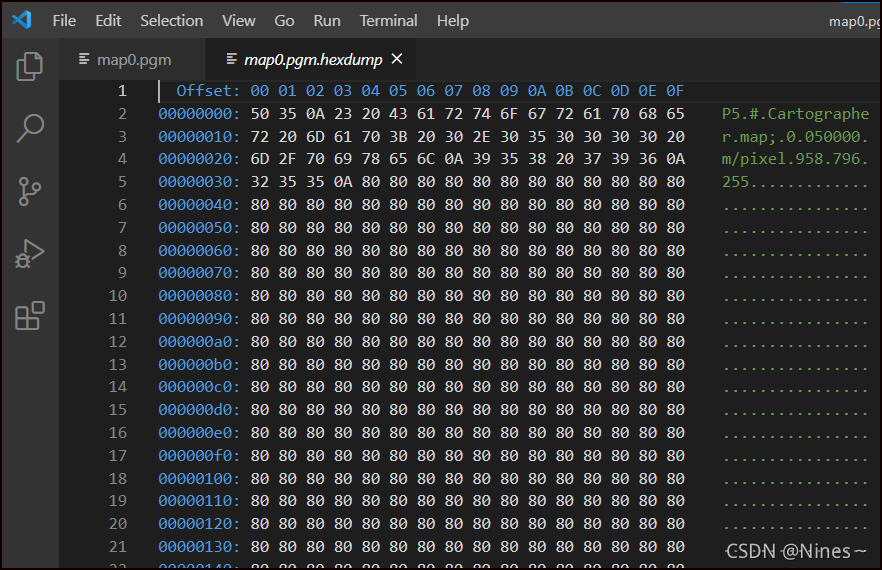This screenshot has width=882, height=570.
Task: Open the Terminal menu
Action: (x=389, y=21)
